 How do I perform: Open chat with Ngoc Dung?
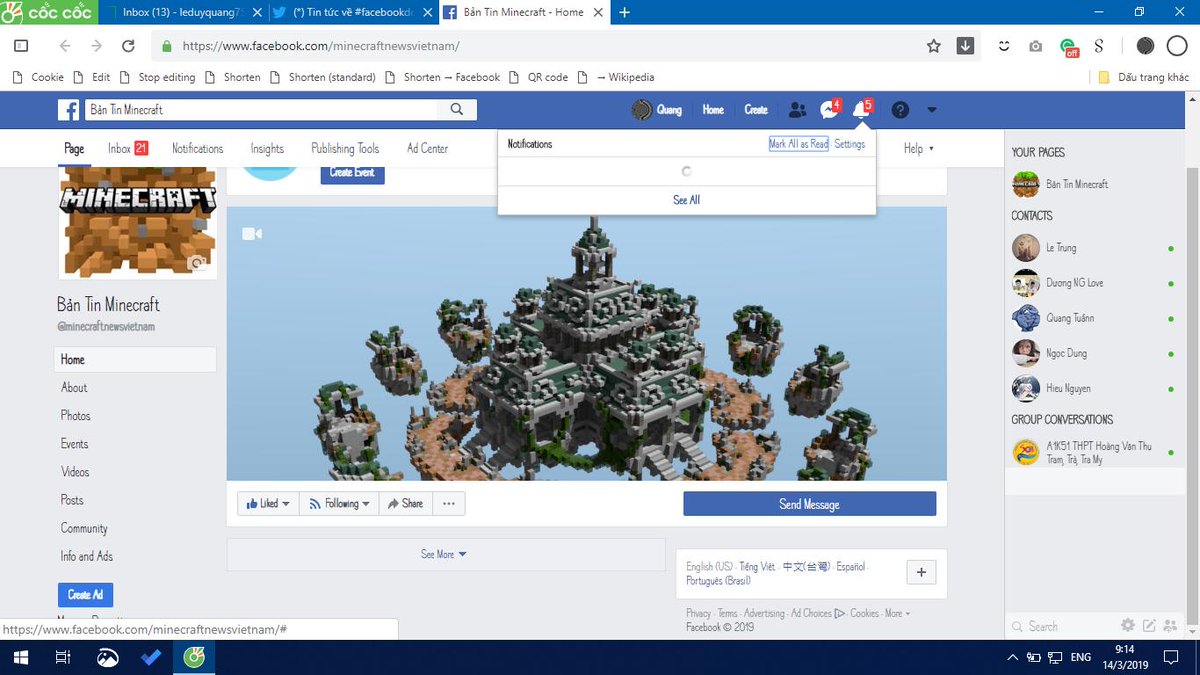[x=1094, y=353]
